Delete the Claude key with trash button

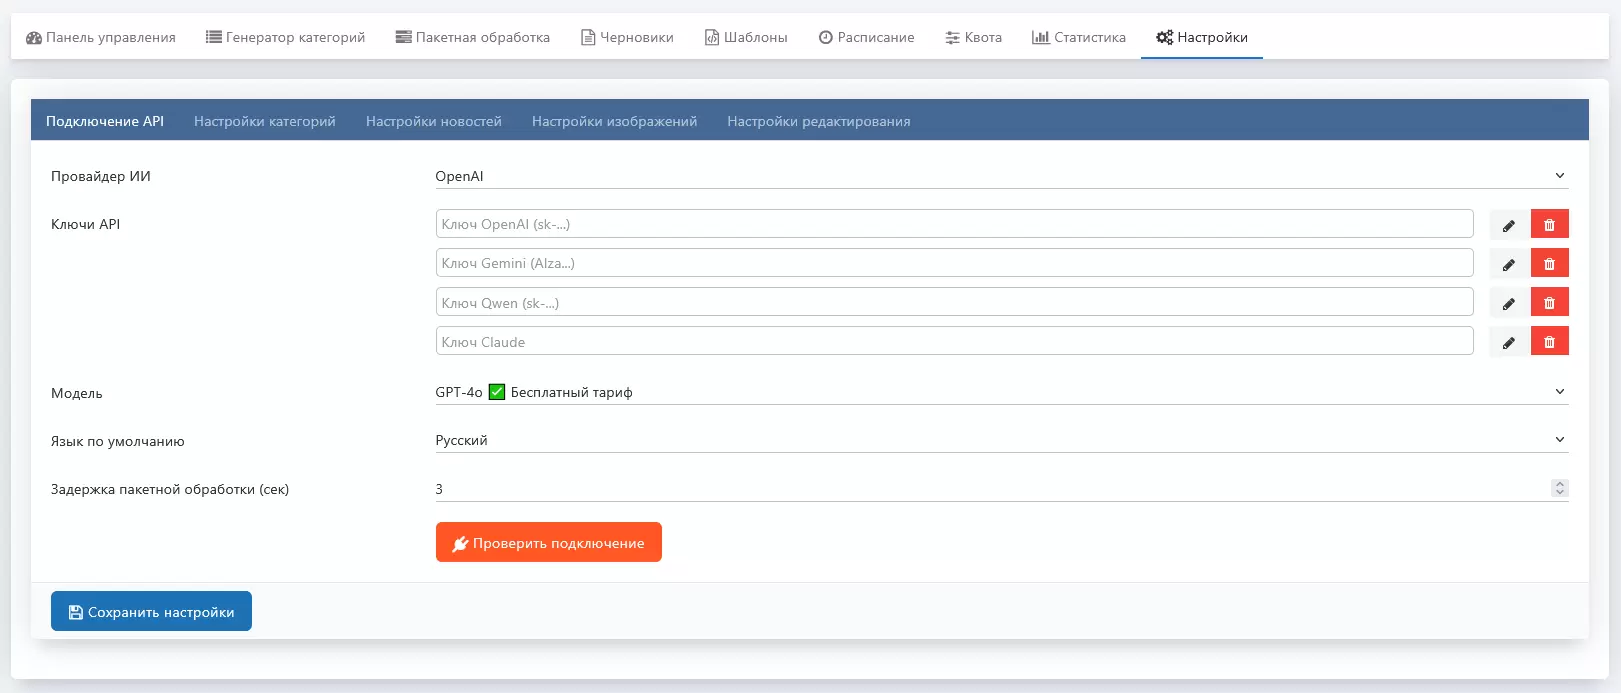[1549, 342]
